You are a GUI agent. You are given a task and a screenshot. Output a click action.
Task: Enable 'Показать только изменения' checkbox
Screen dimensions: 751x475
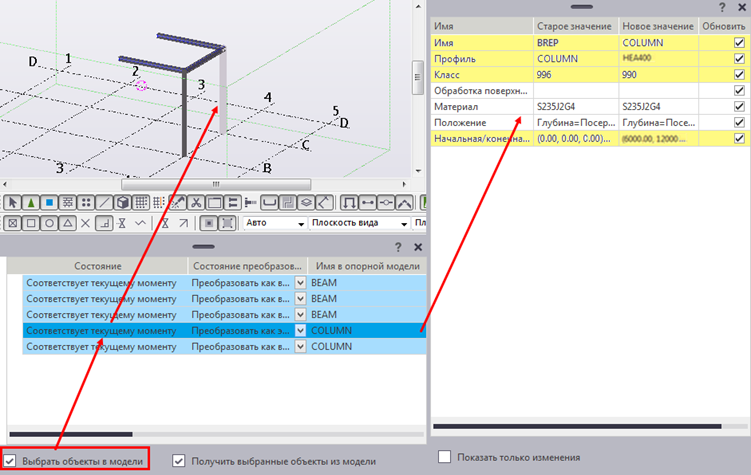pos(445,457)
